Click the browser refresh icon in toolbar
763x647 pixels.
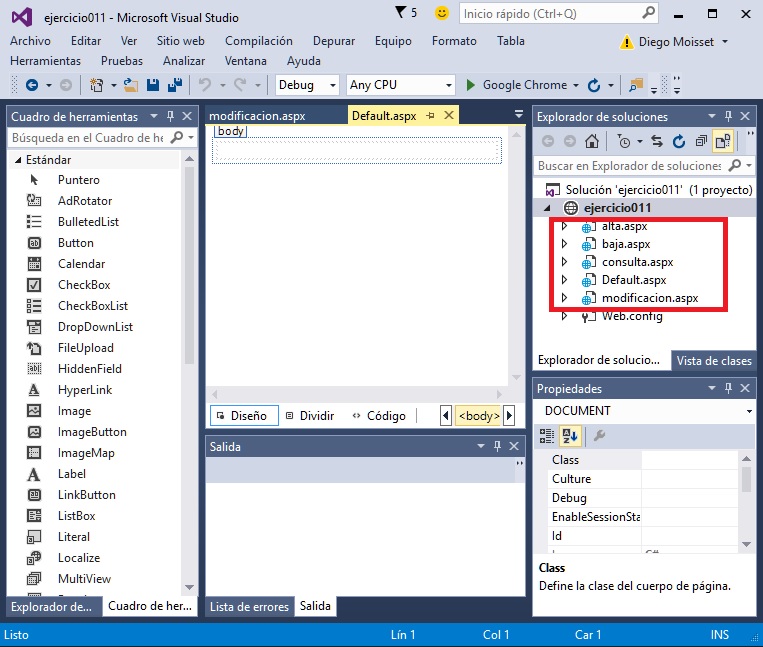click(x=594, y=86)
